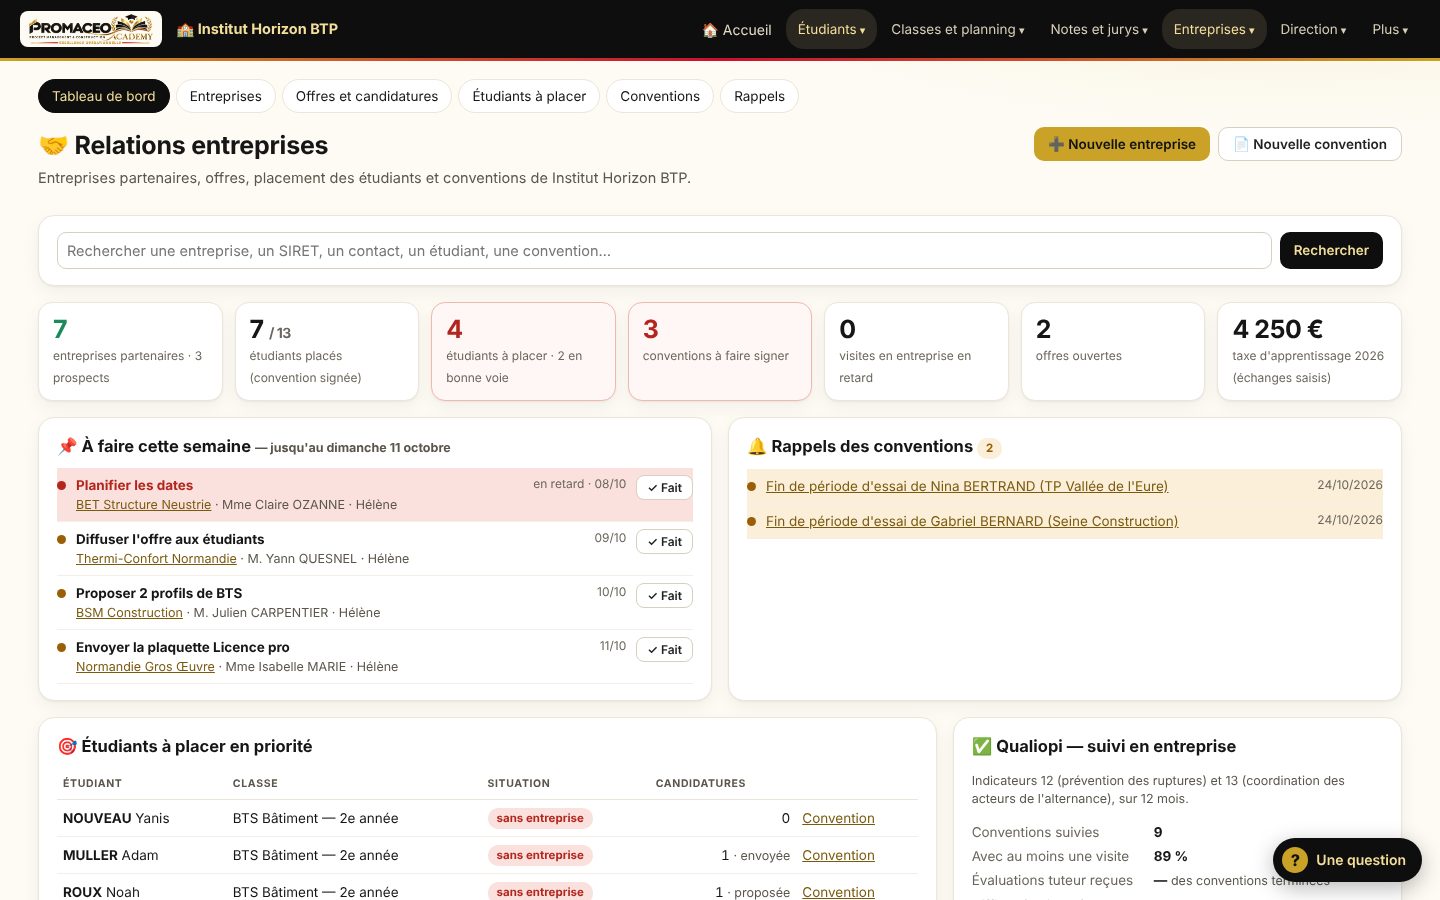
Task: Open the Étudiants dropdown menu
Action: (831, 30)
